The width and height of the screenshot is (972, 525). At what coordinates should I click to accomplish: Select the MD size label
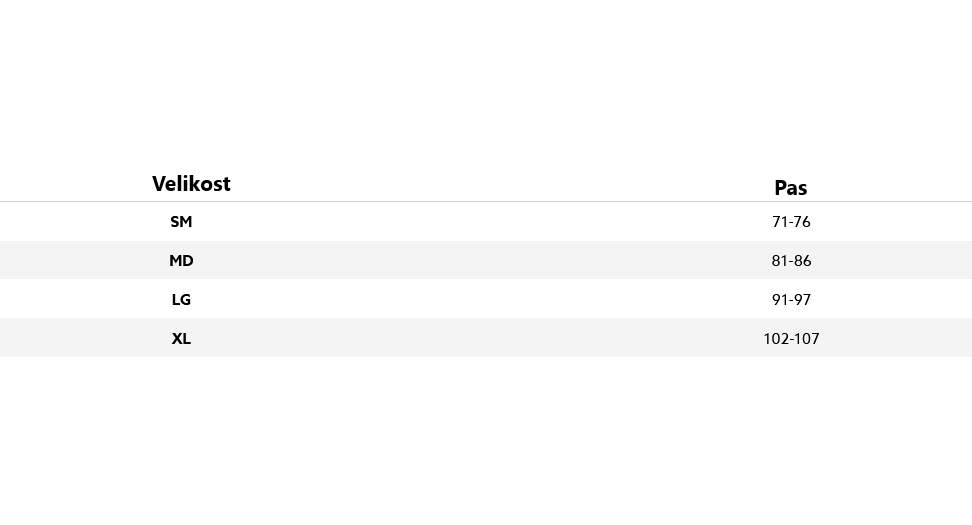coord(181,261)
